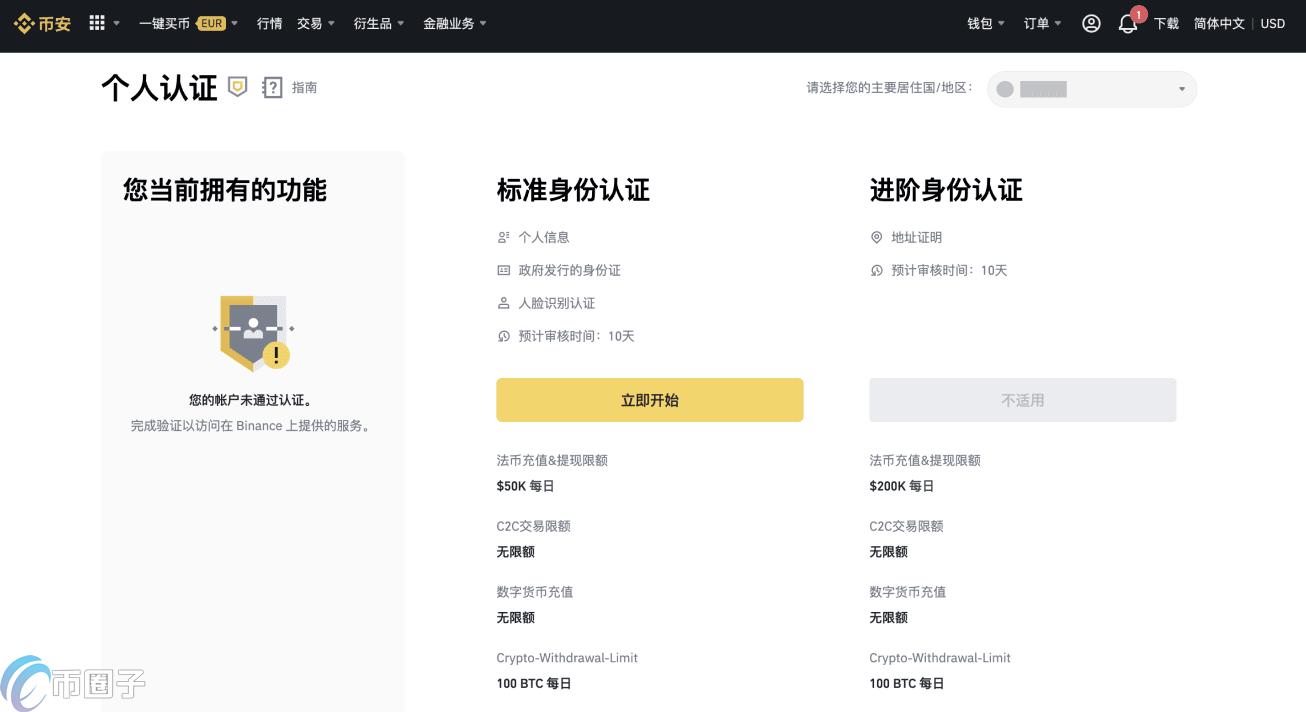Click the person icon beside 个人信息
This screenshot has width=1306, height=712.
click(503, 237)
